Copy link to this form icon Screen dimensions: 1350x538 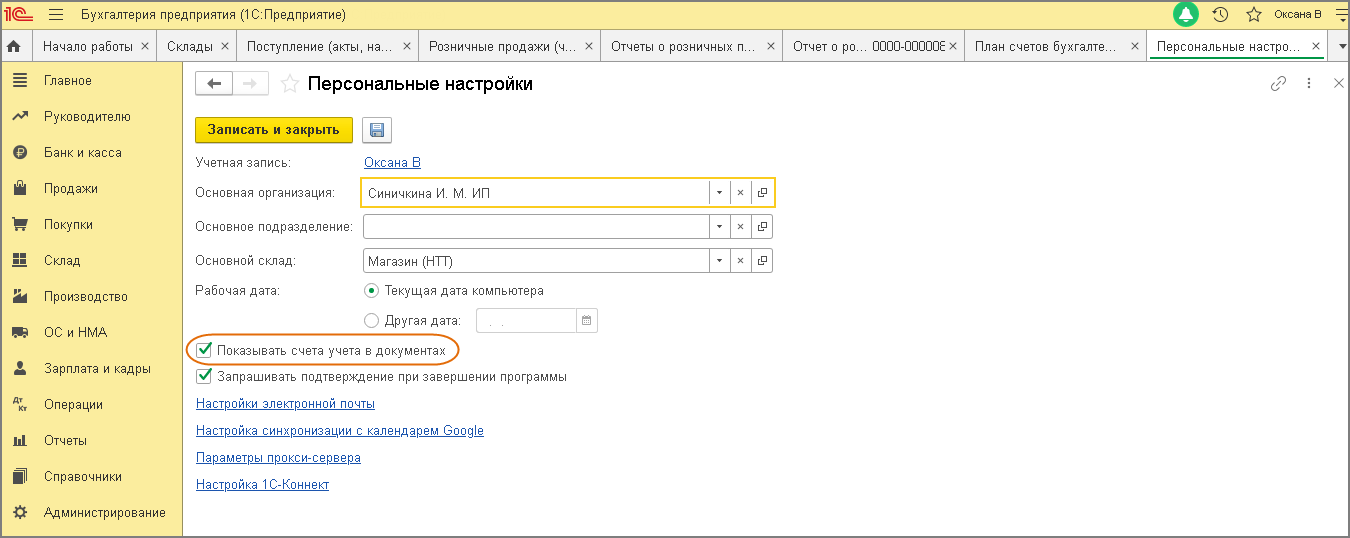[1278, 84]
